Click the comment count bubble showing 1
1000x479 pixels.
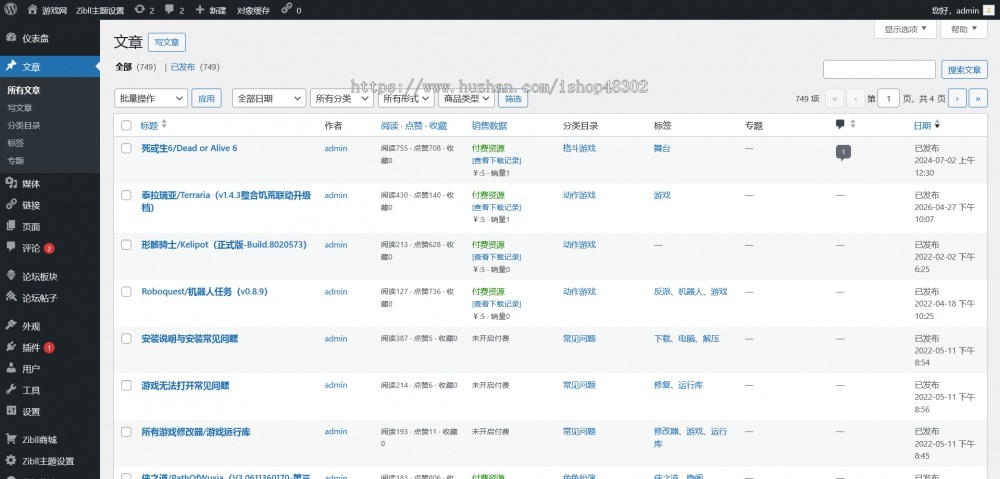point(843,152)
